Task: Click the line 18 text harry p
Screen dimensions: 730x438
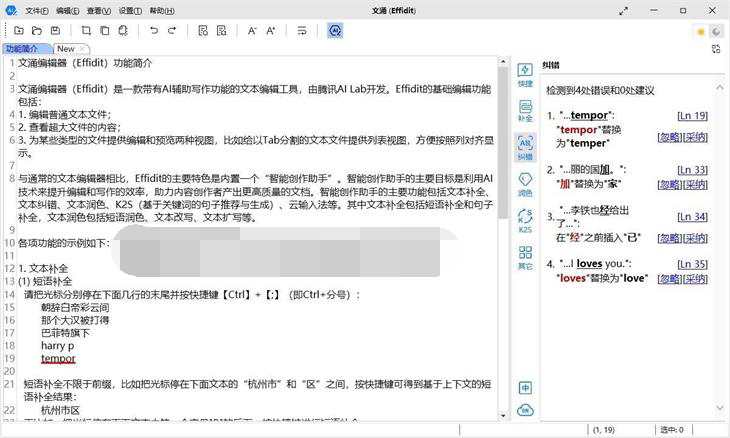Action: click(57, 346)
